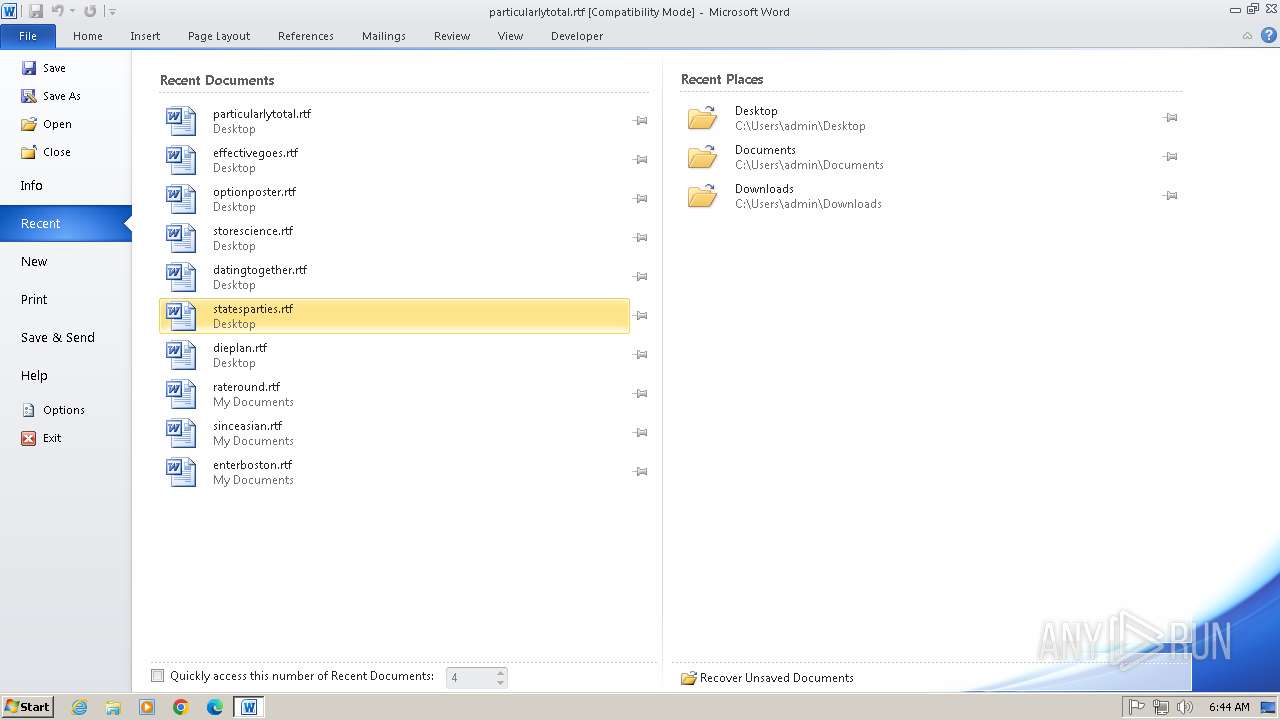Launch Internet Explorer from the taskbar

click(79, 707)
